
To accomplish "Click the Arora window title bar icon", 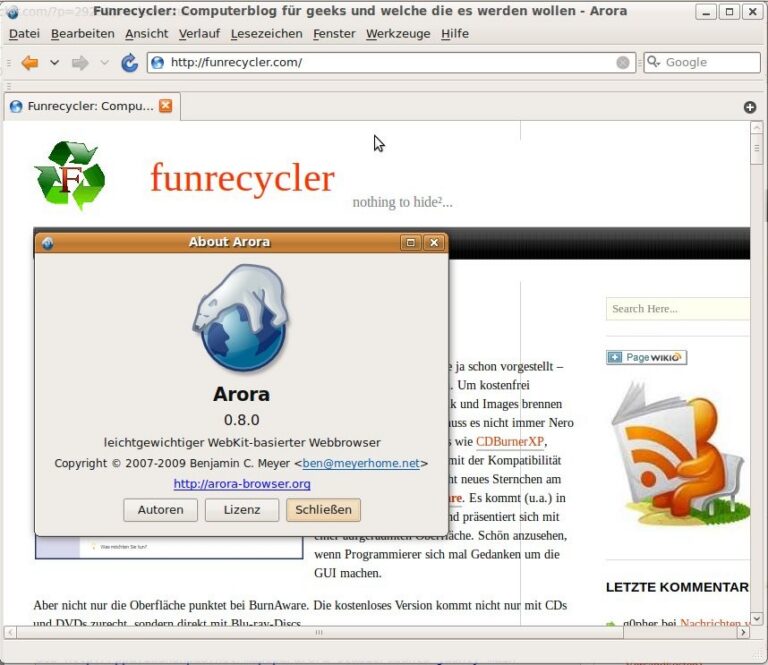I will [13, 12].
